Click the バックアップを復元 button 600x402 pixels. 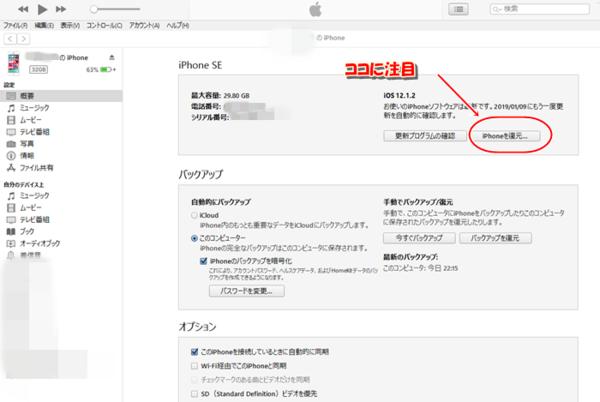[496, 238]
